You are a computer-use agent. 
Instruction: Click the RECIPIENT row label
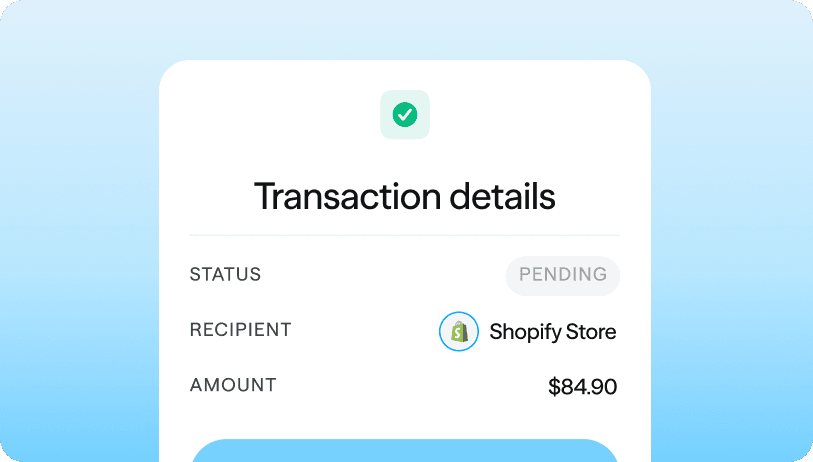[x=240, y=330]
